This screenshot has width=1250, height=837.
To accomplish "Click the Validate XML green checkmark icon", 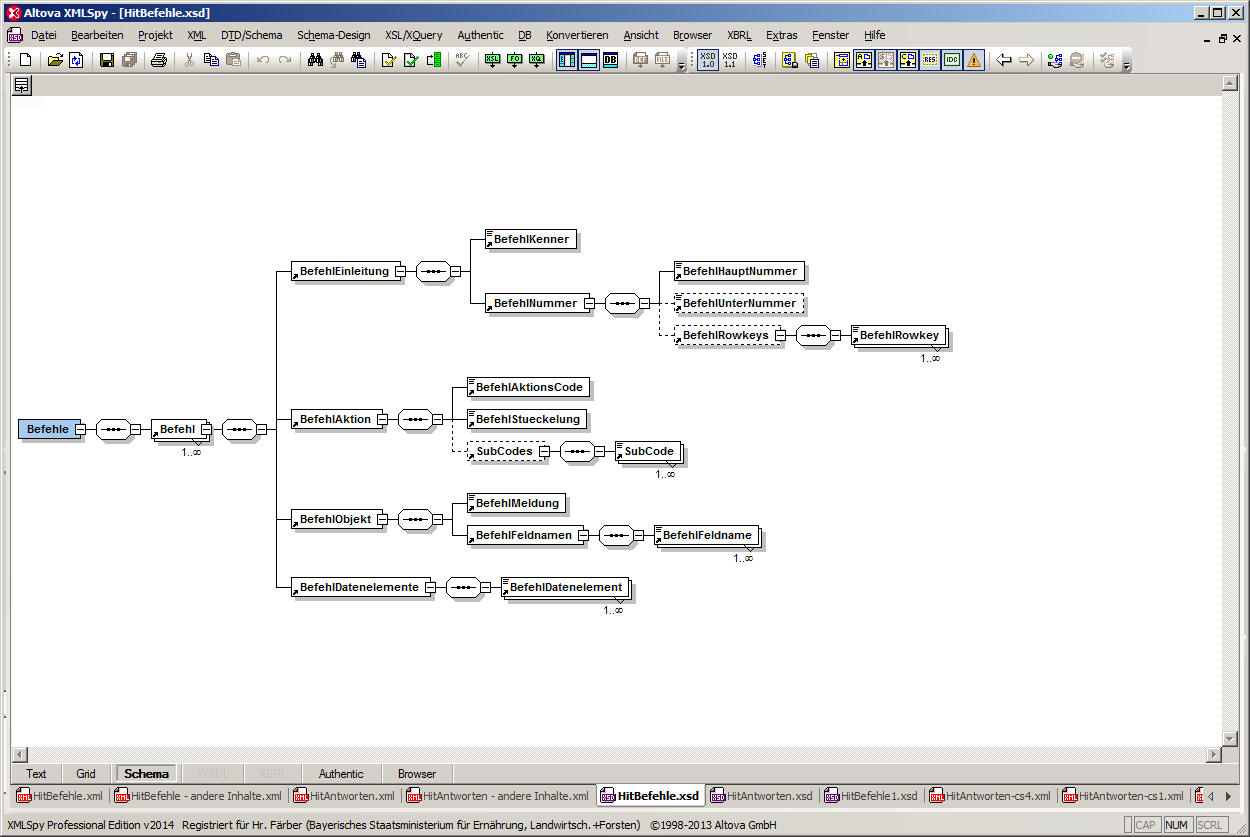I will pyautogui.click(x=411, y=60).
